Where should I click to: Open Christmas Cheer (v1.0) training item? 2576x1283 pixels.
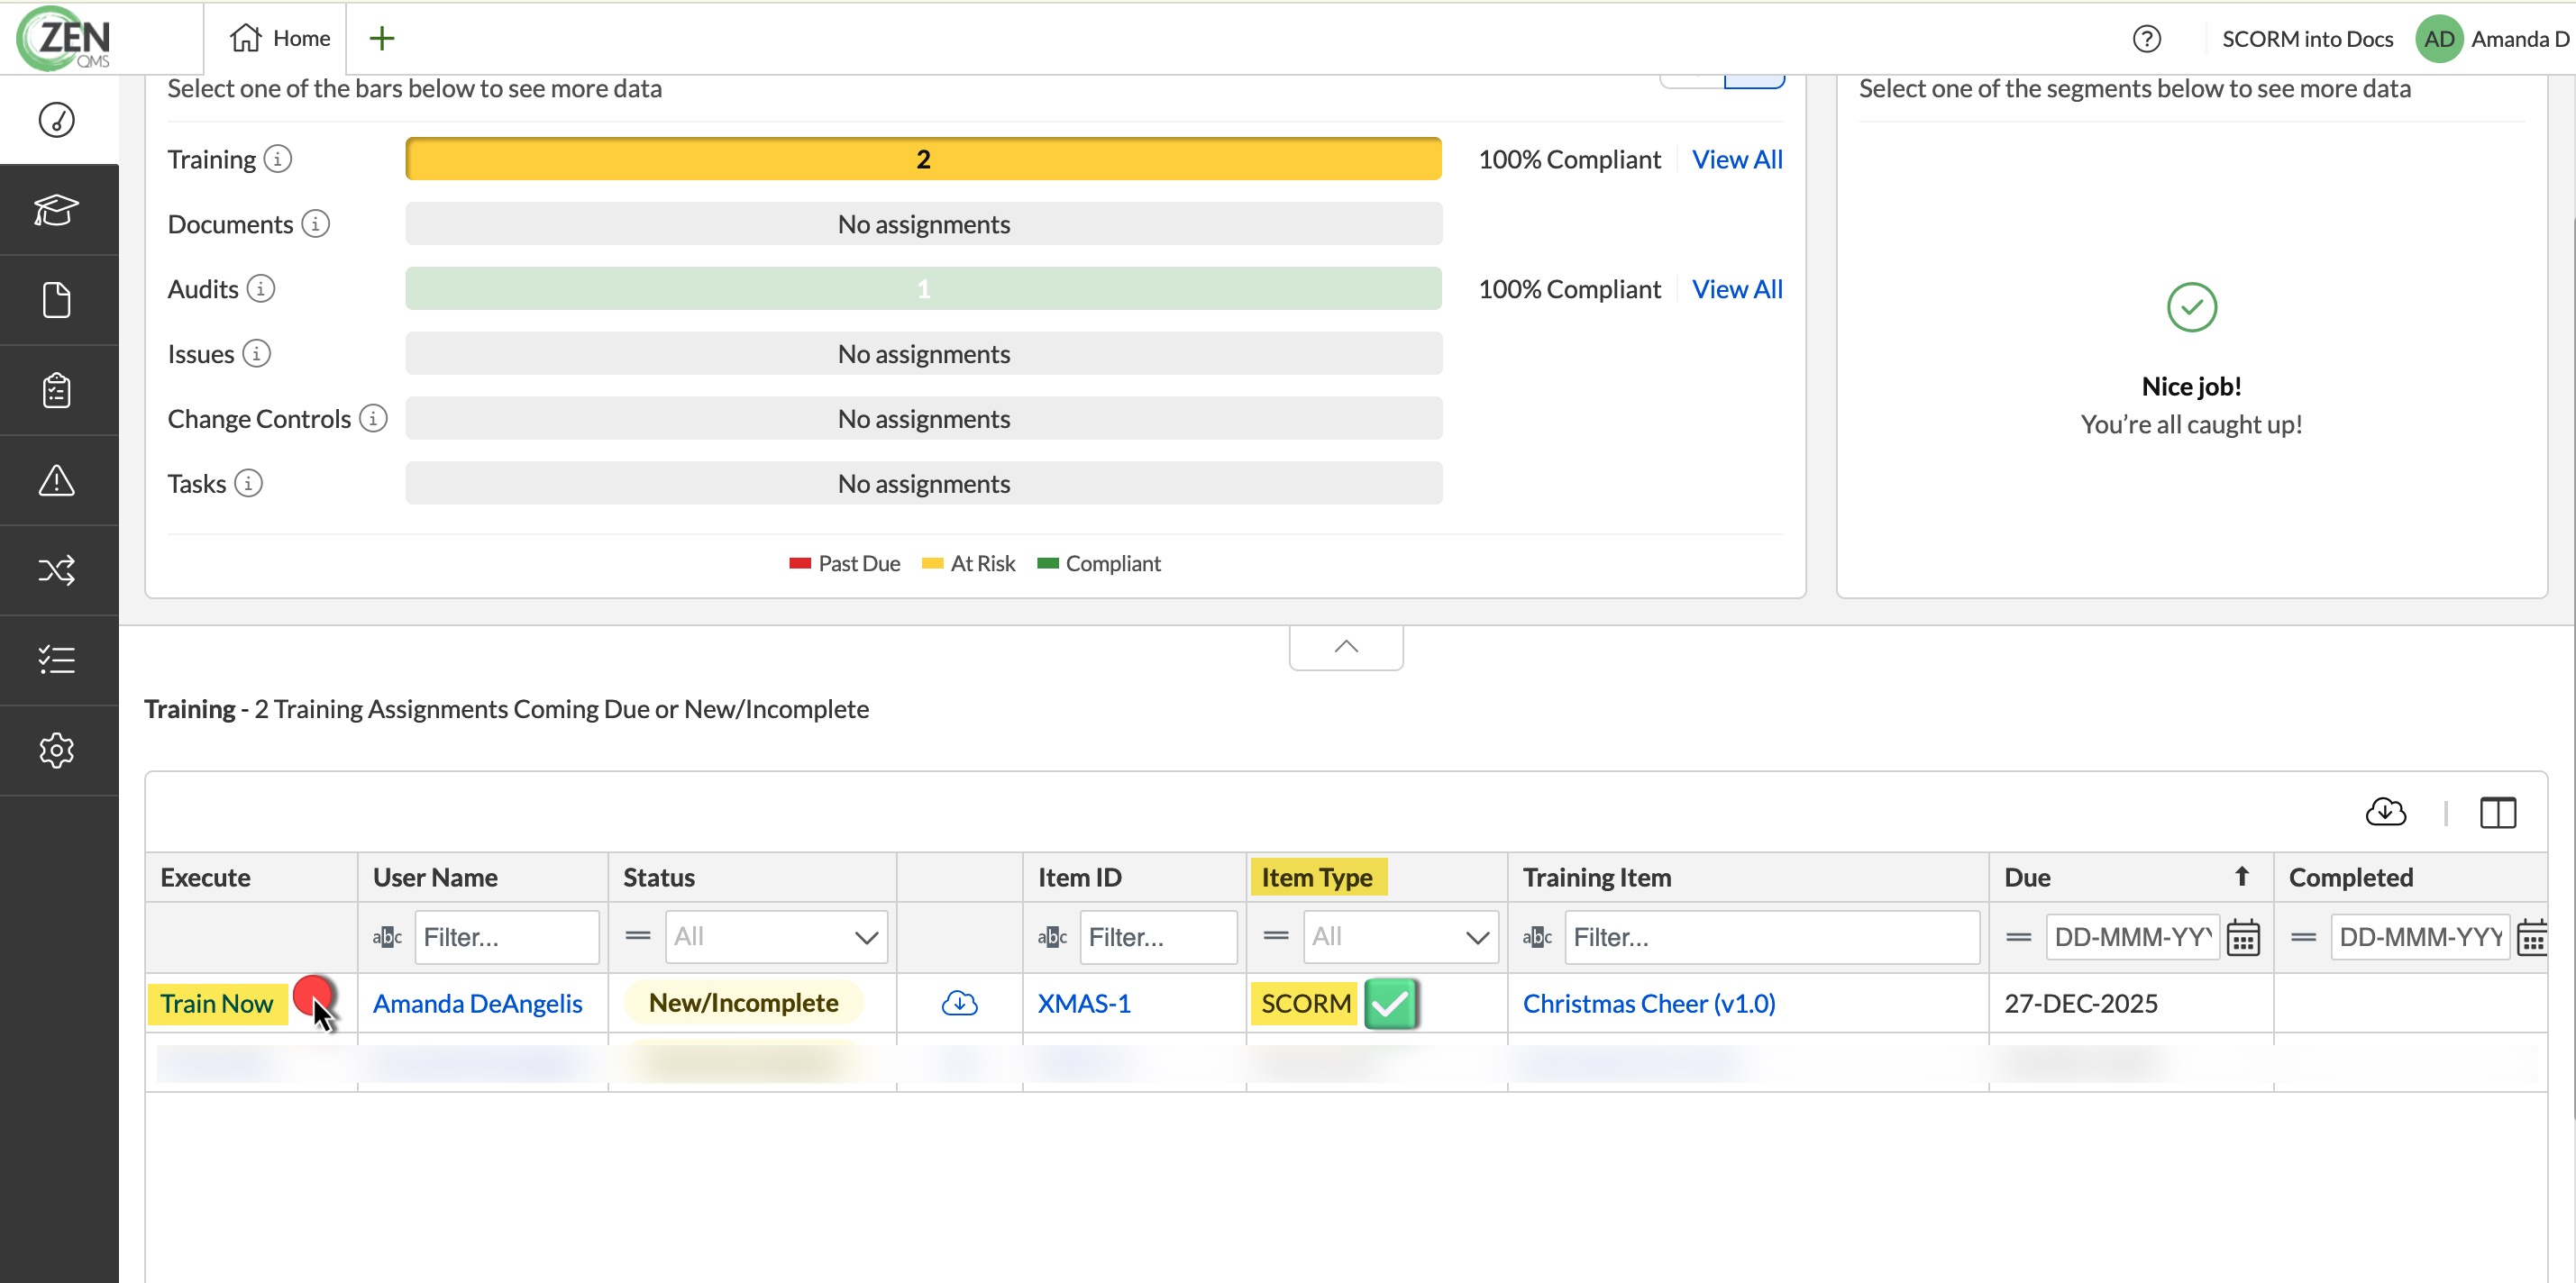click(x=1649, y=1003)
